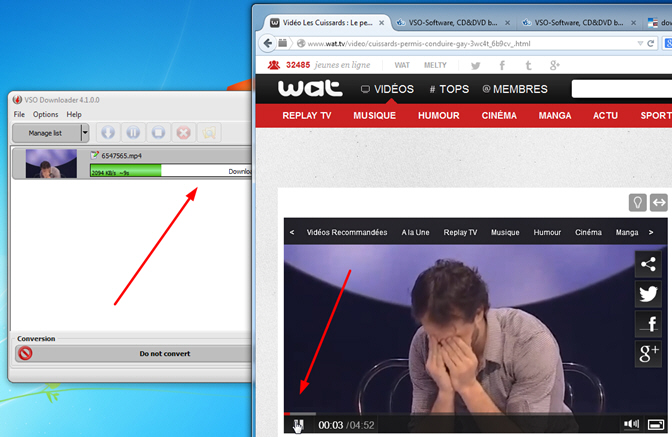Close the first VSO-Software tab
The width and height of the screenshot is (672, 437).
coord(507,23)
